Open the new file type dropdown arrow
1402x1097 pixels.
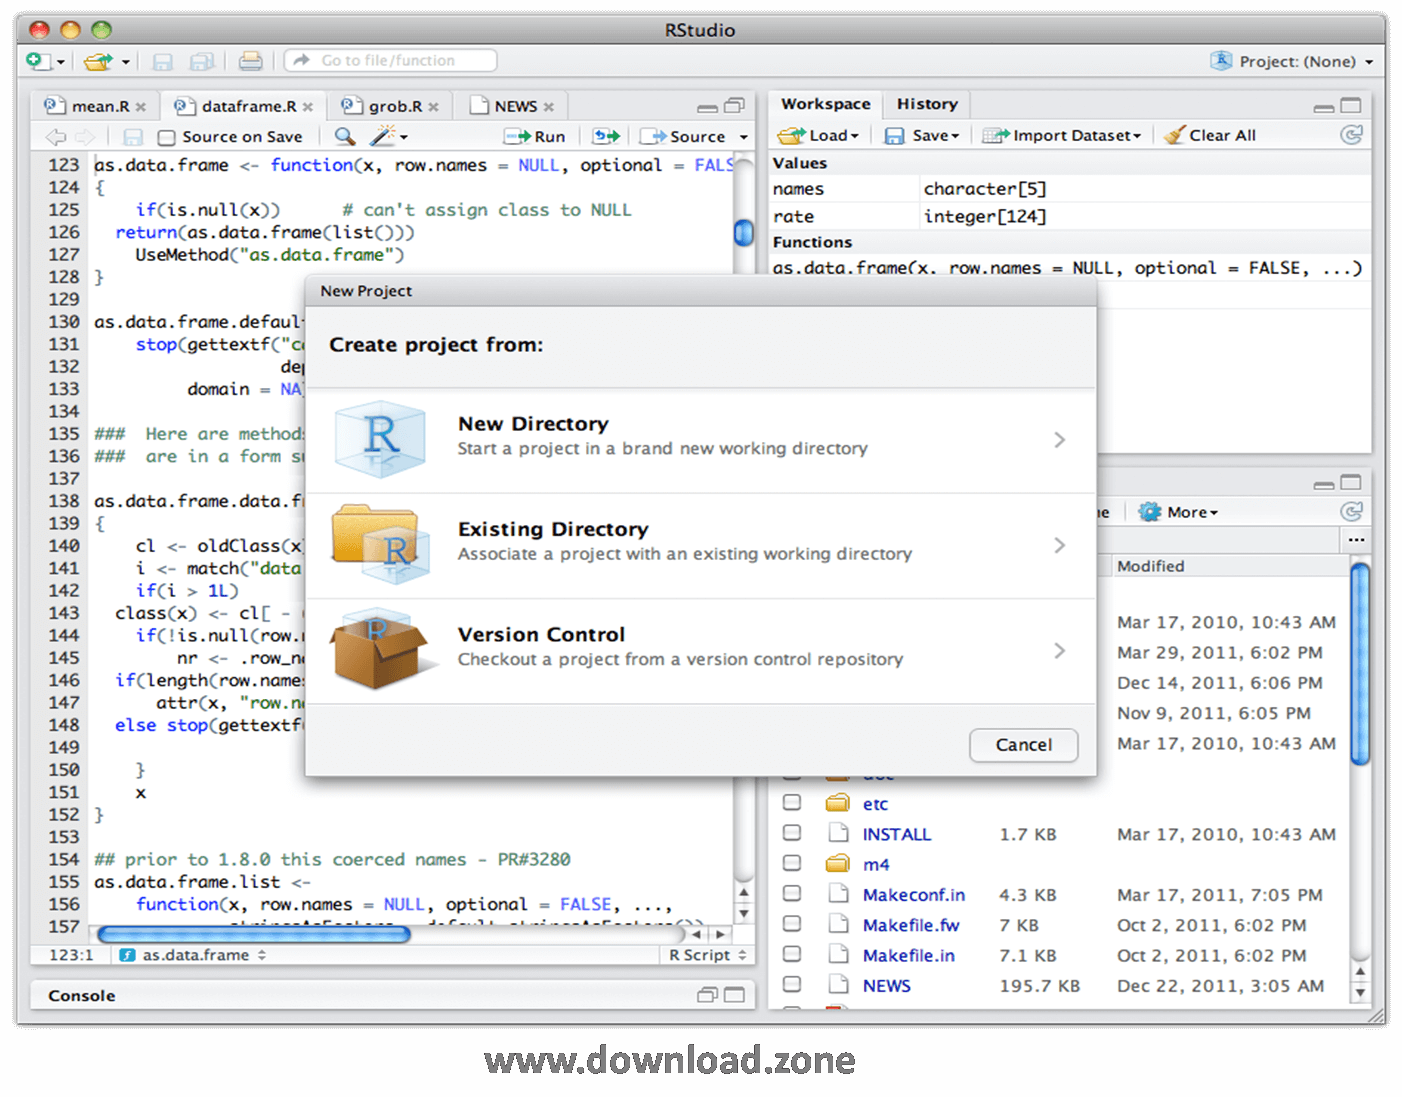(61, 62)
